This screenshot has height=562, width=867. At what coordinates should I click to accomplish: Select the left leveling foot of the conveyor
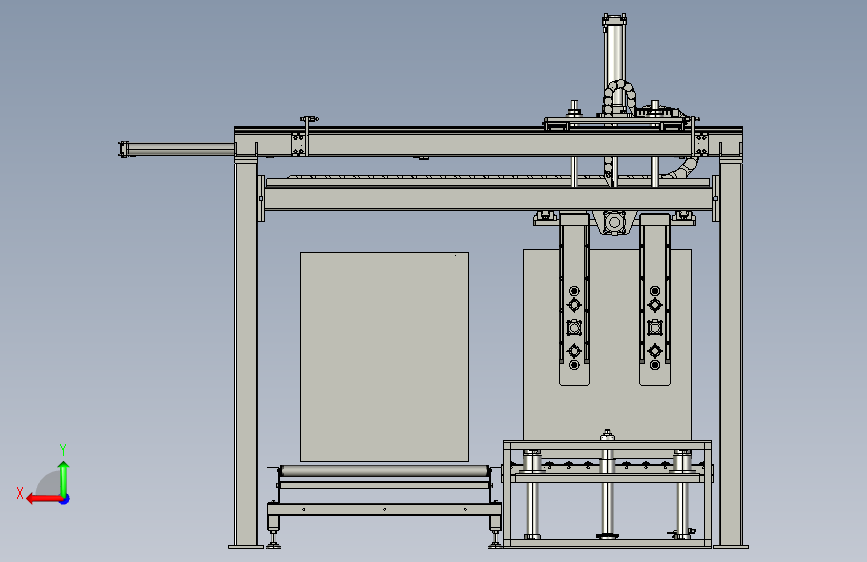273,539
